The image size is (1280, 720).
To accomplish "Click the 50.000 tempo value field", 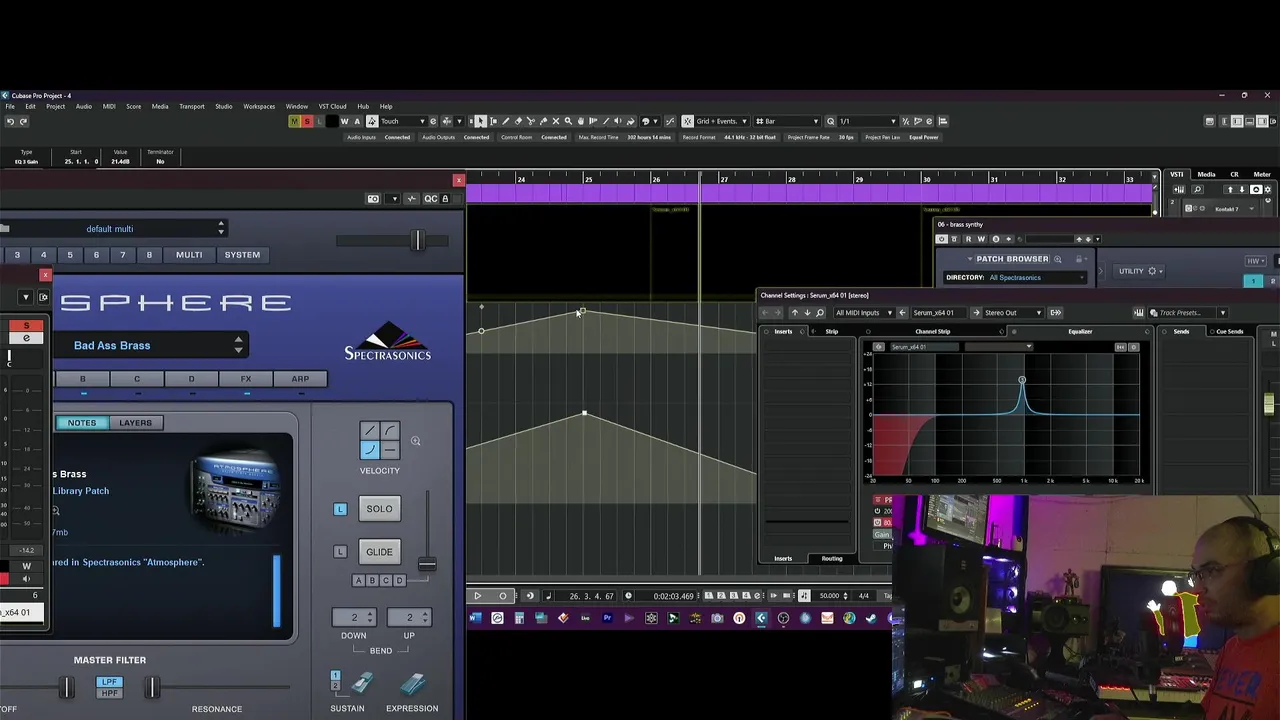I will pos(829,596).
